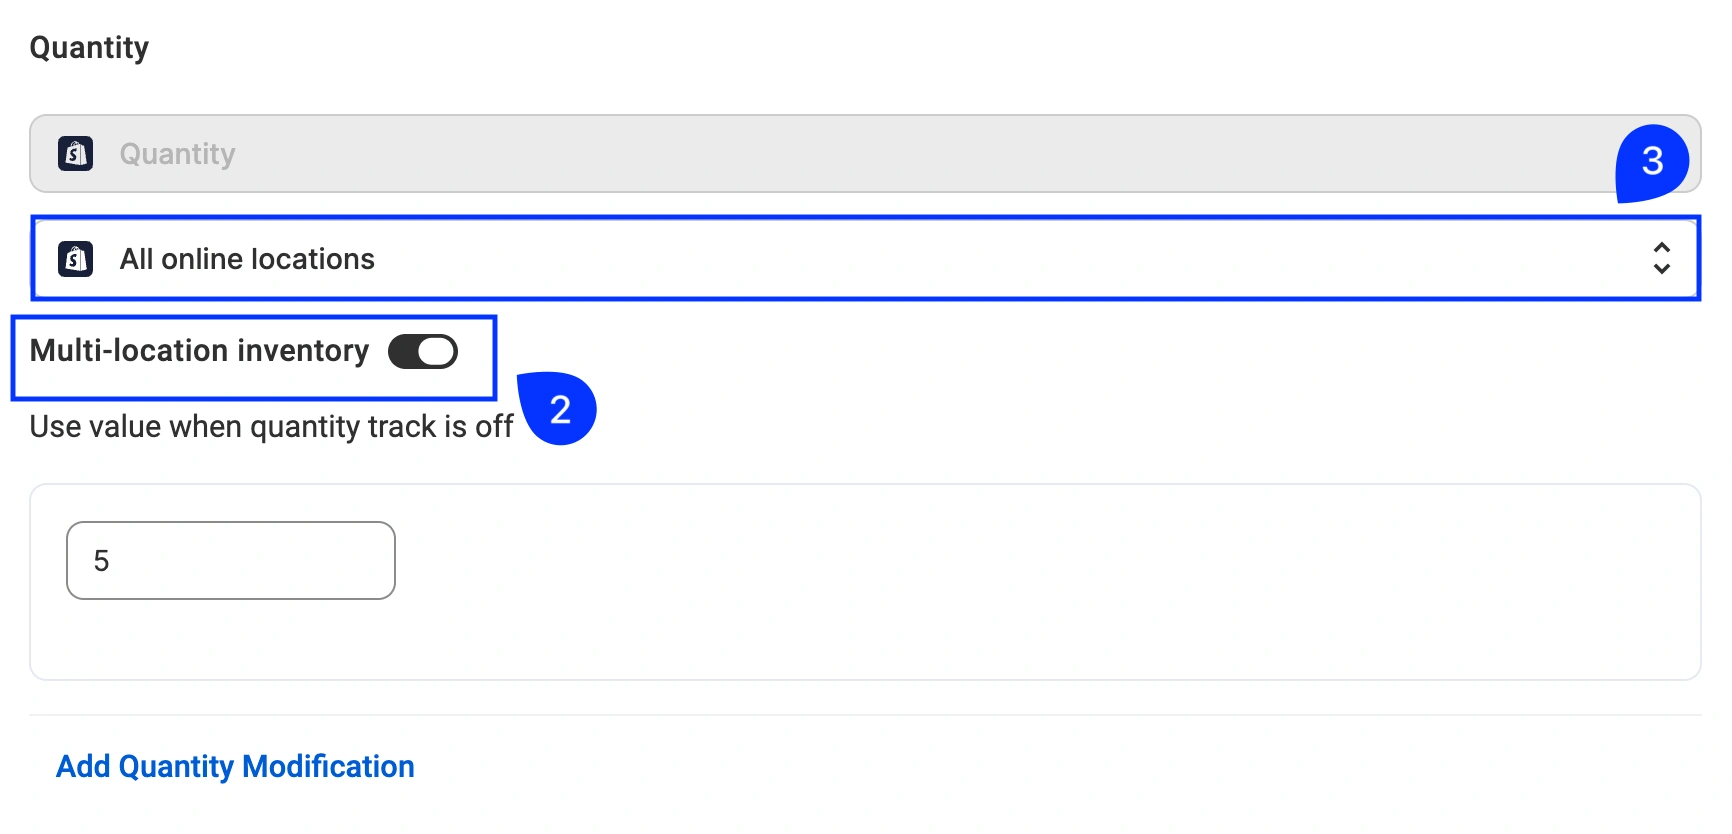
Task: Click the white knob of the inventory switch
Action: point(436,352)
